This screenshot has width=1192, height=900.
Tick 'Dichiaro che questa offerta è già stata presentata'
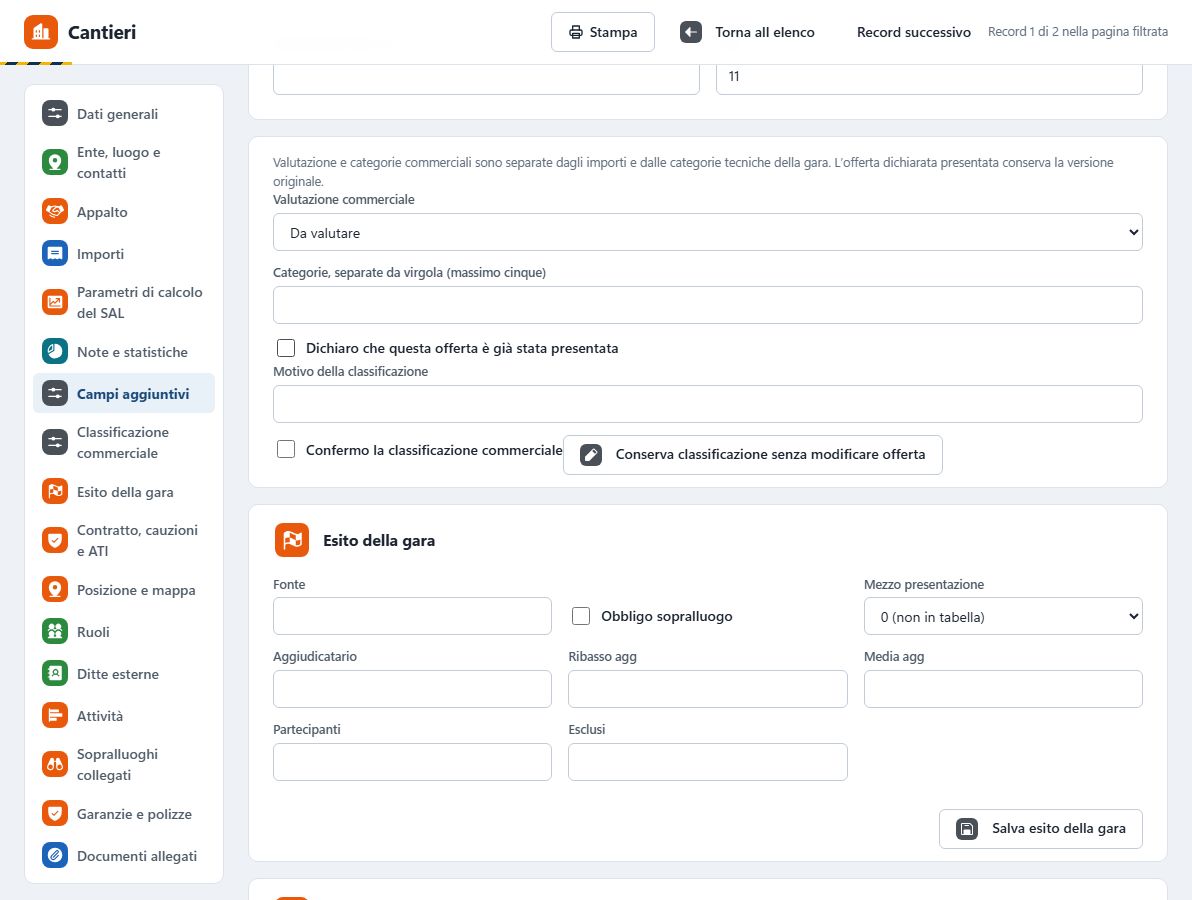point(286,348)
